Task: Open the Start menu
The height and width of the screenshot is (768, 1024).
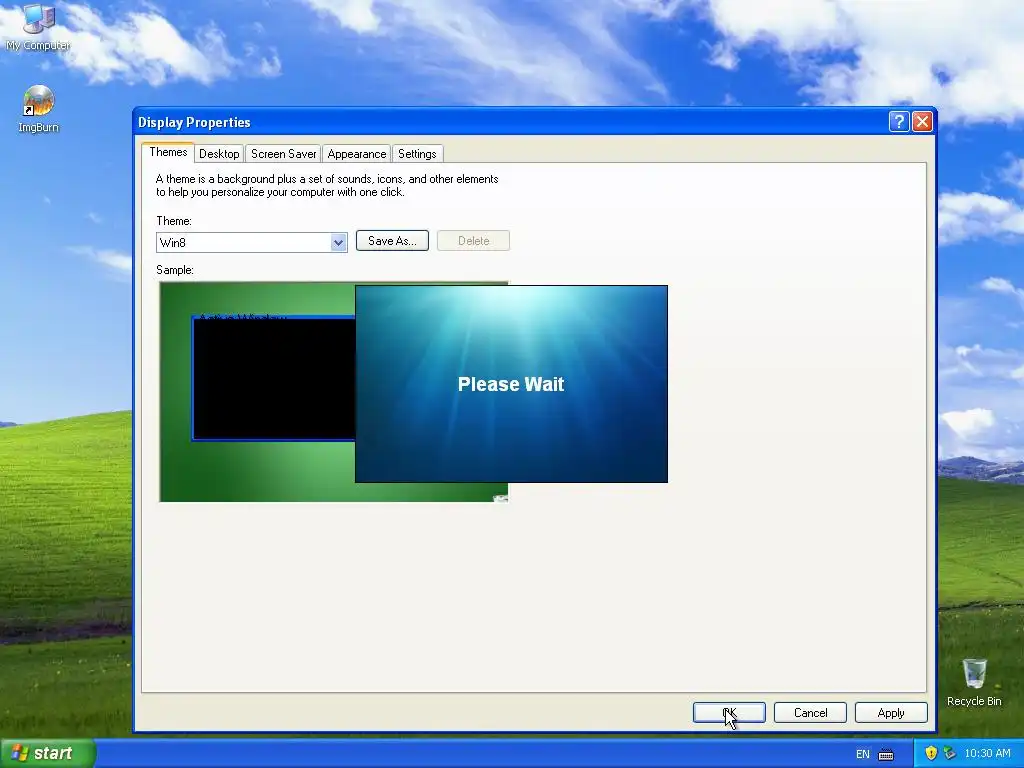Action: pyautogui.click(x=48, y=753)
